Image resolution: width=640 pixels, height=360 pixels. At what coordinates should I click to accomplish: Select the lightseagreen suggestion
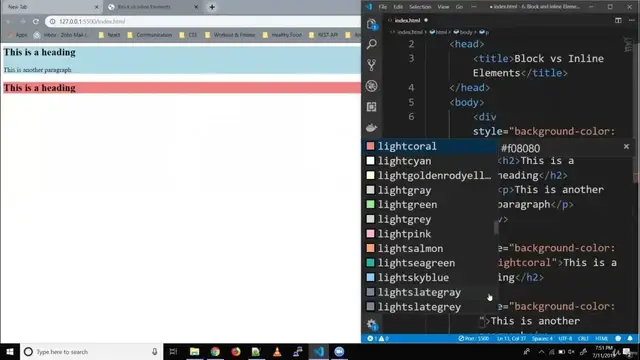(430, 263)
